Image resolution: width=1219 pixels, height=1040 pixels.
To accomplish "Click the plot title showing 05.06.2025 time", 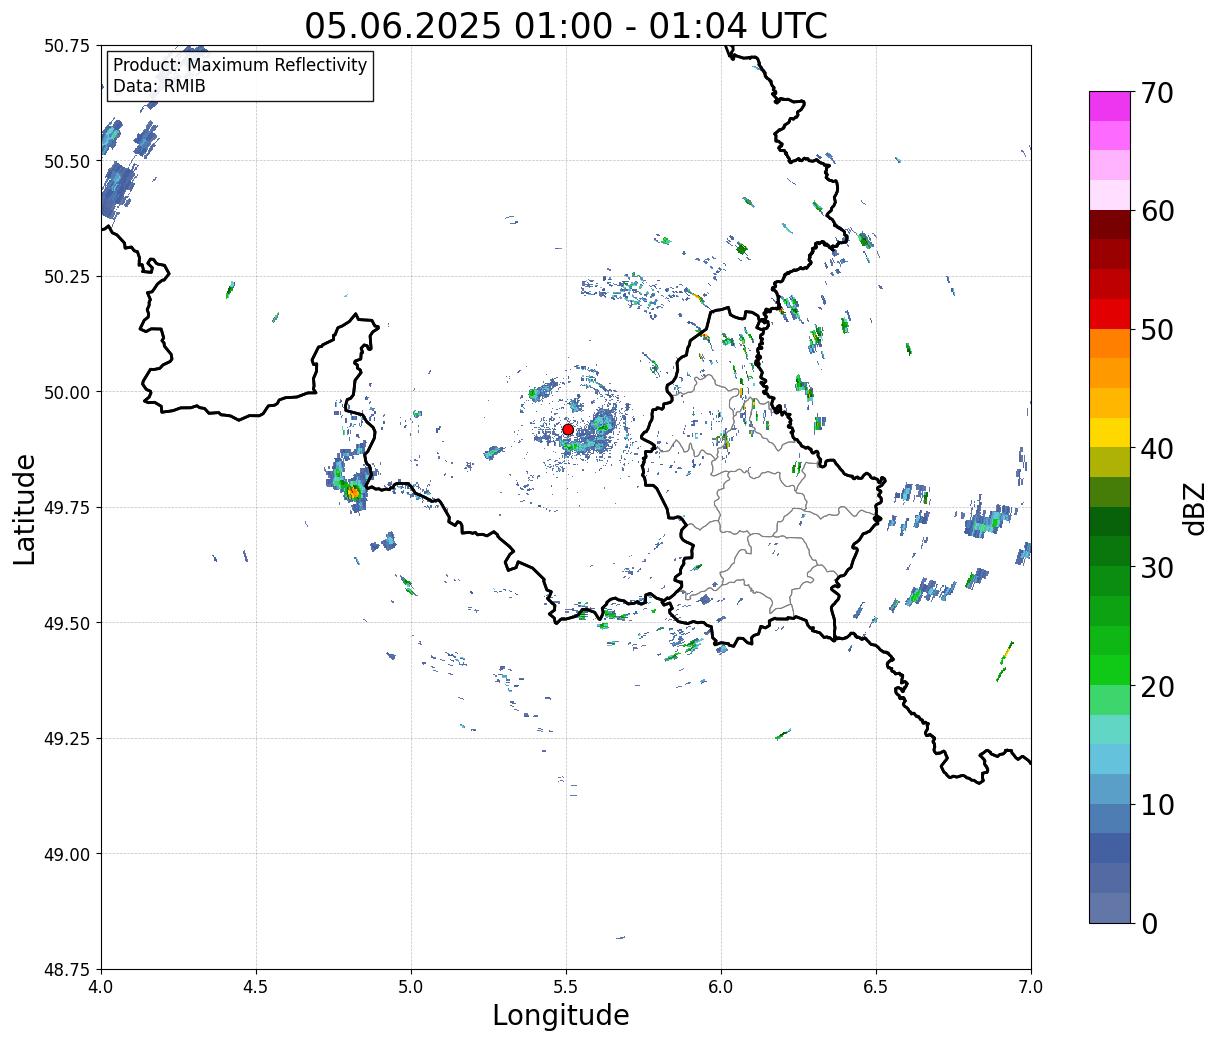I will [x=566, y=25].
